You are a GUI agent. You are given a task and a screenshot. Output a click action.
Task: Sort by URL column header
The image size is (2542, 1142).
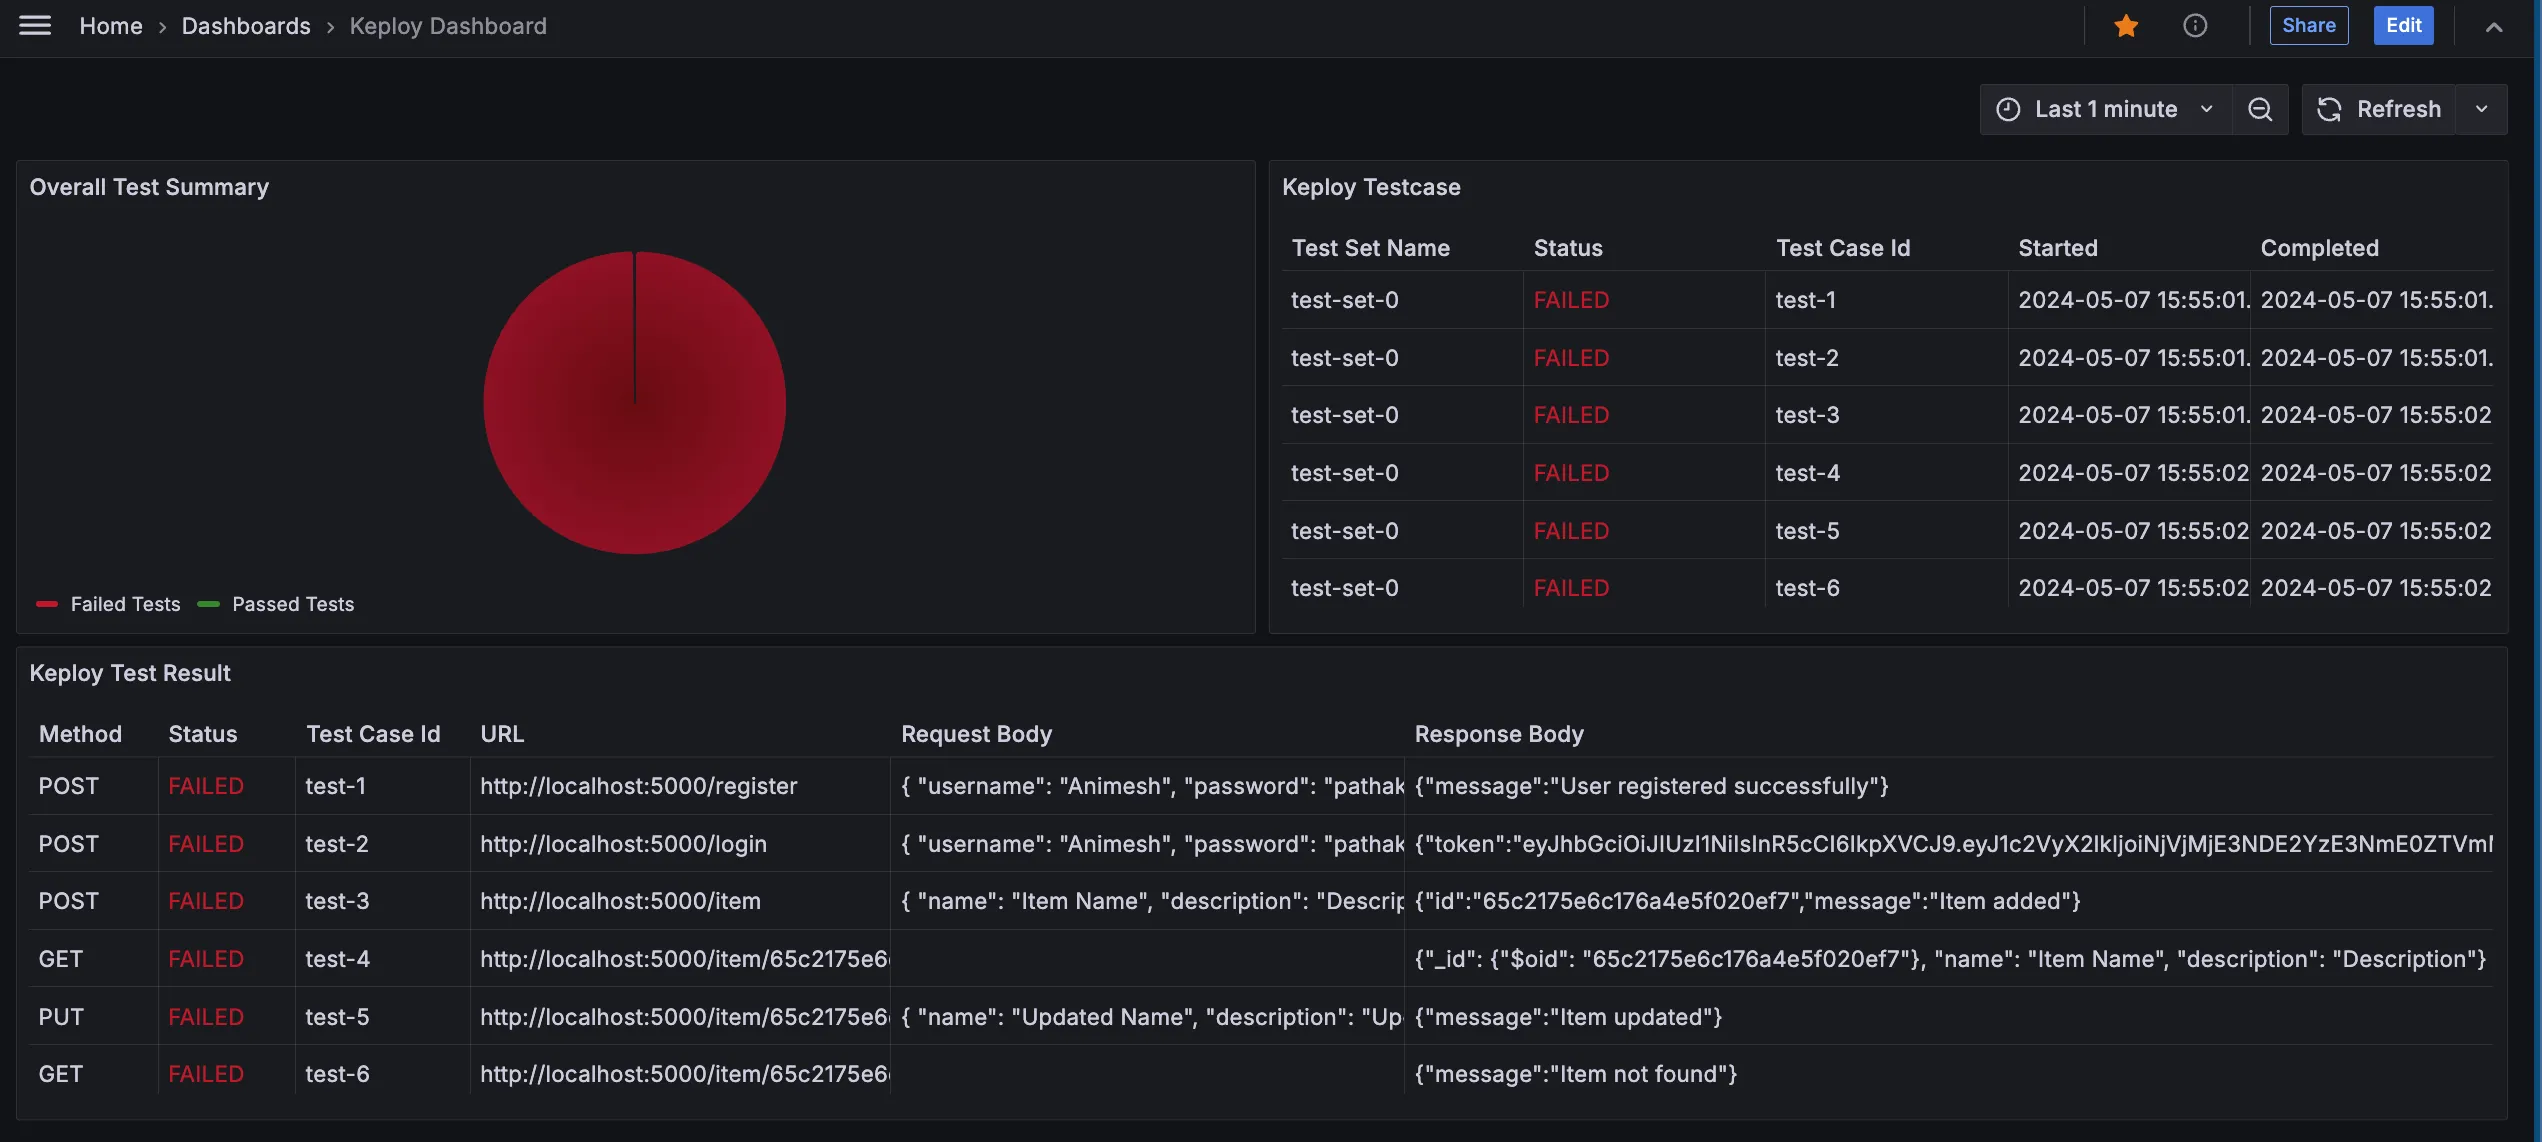(x=502, y=734)
